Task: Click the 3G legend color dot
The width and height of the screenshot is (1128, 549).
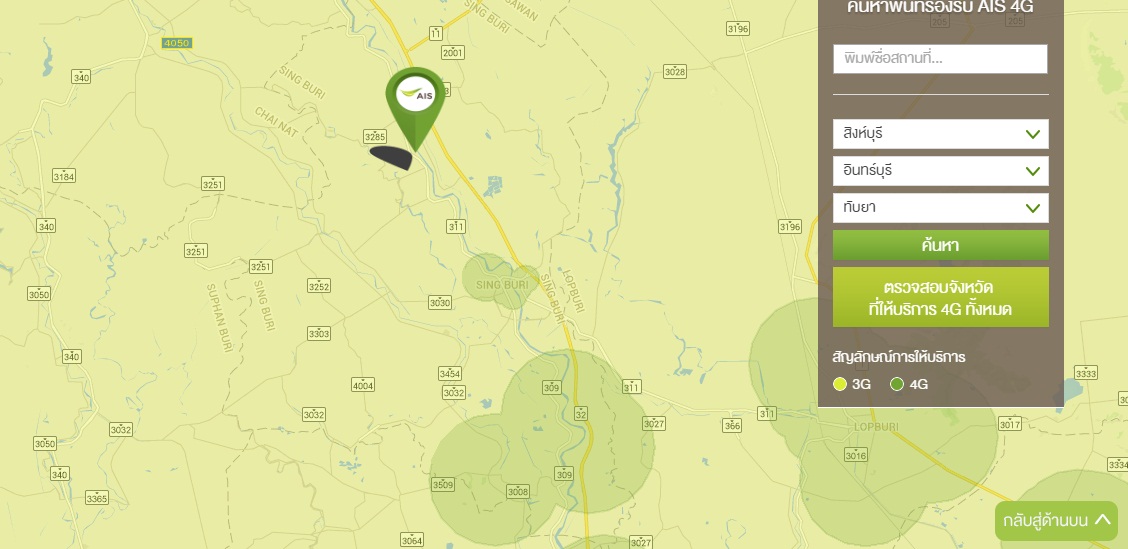Action: 840,384
